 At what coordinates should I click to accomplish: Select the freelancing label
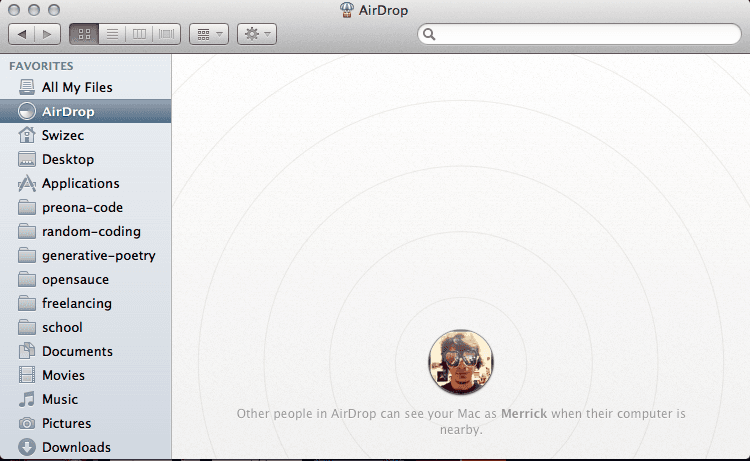tap(77, 303)
